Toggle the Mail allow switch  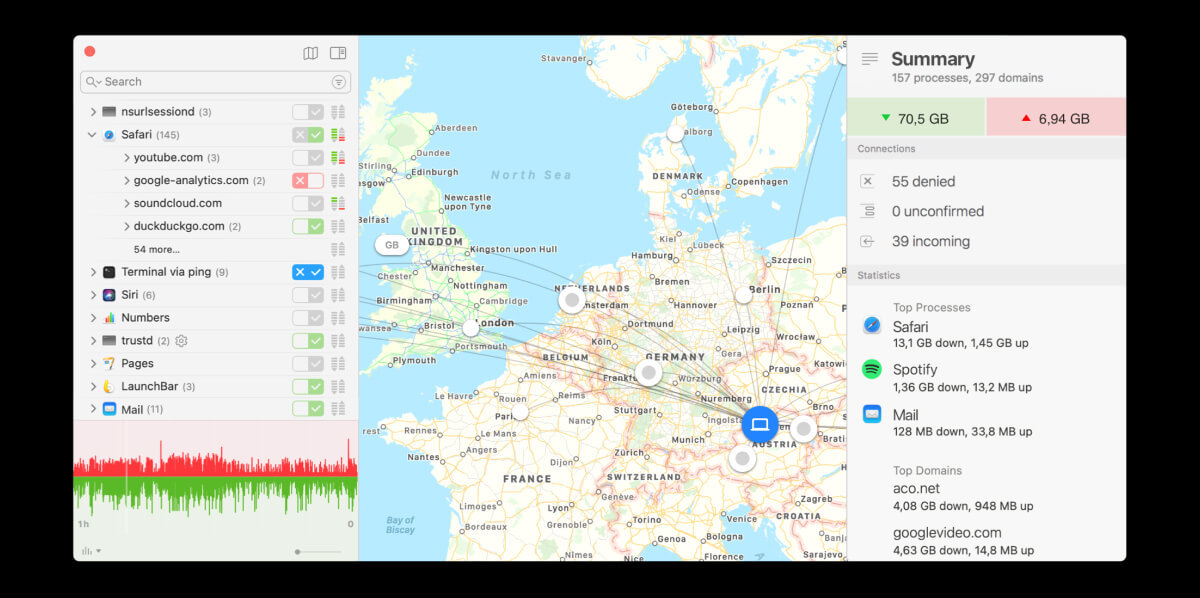click(x=308, y=409)
